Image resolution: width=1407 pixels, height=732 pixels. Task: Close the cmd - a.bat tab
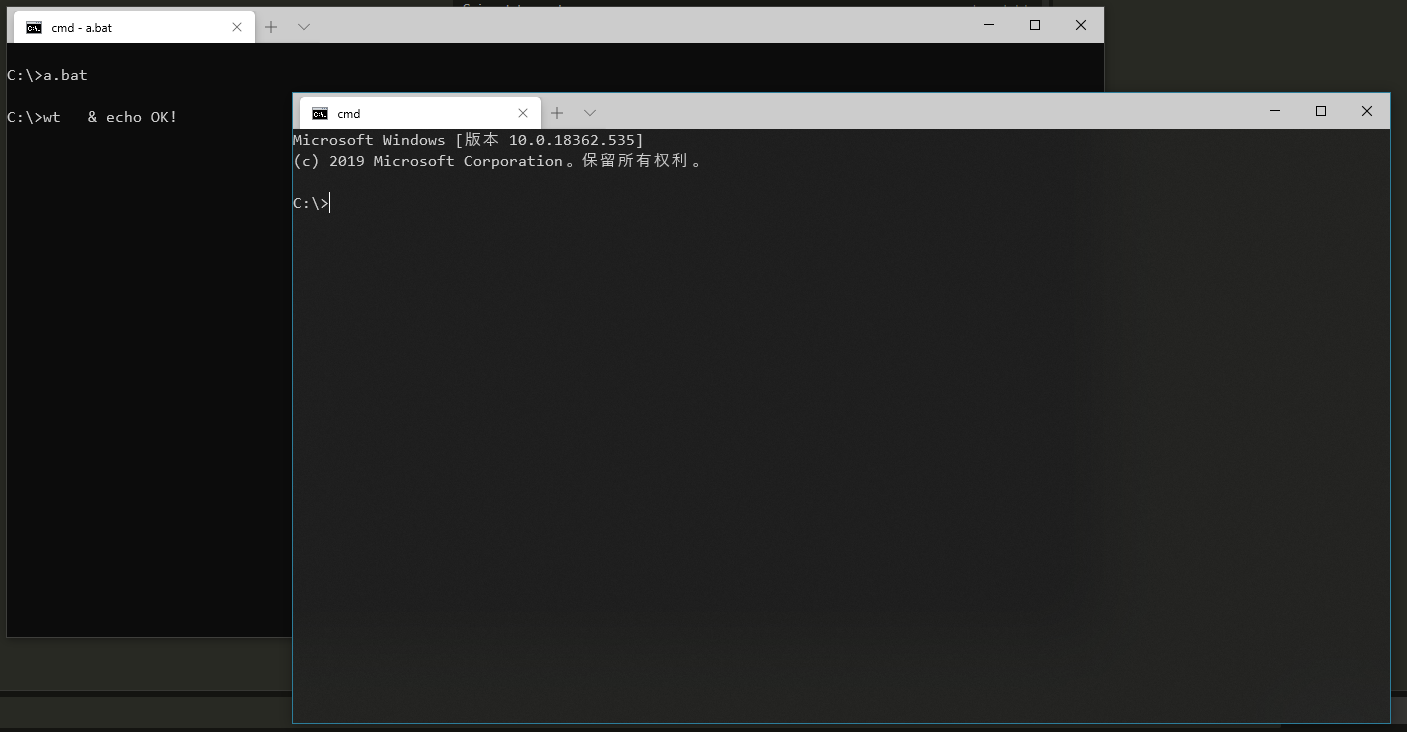(x=237, y=27)
